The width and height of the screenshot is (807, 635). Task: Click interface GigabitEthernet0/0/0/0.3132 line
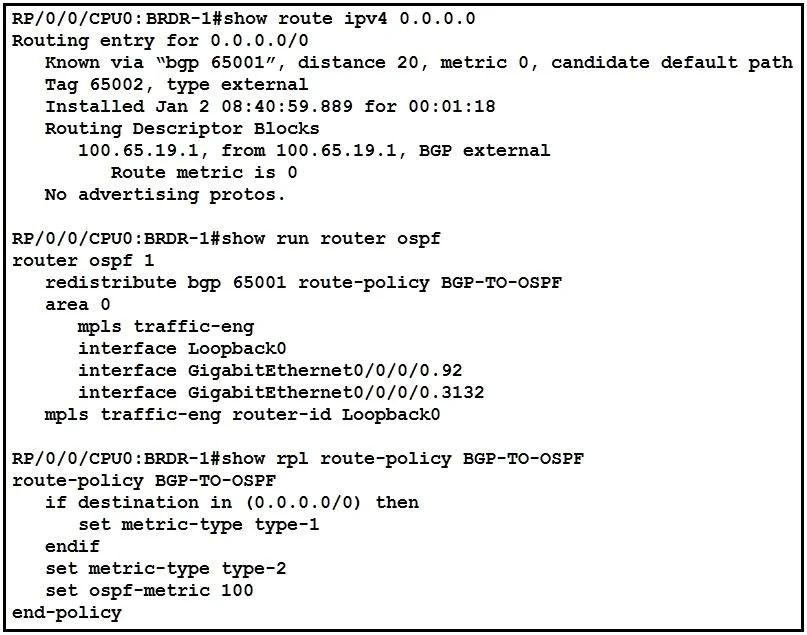tap(281, 393)
